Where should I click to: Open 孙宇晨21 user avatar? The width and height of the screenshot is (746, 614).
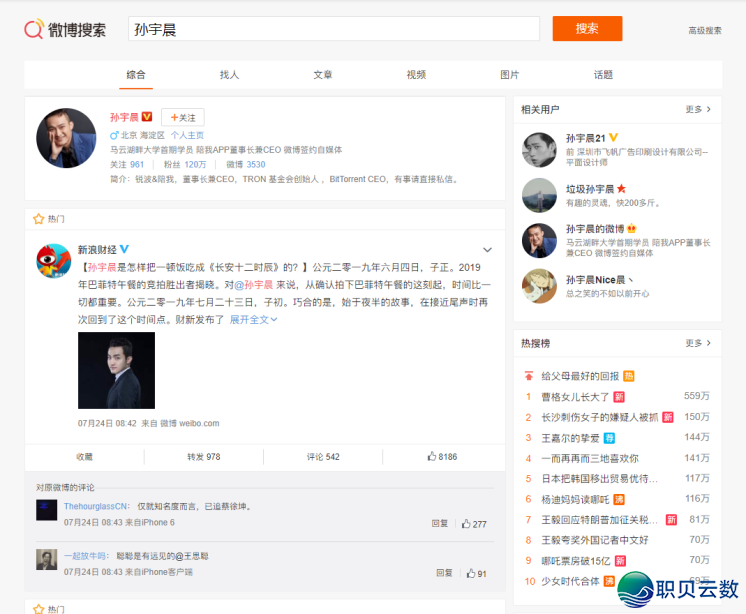point(539,150)
